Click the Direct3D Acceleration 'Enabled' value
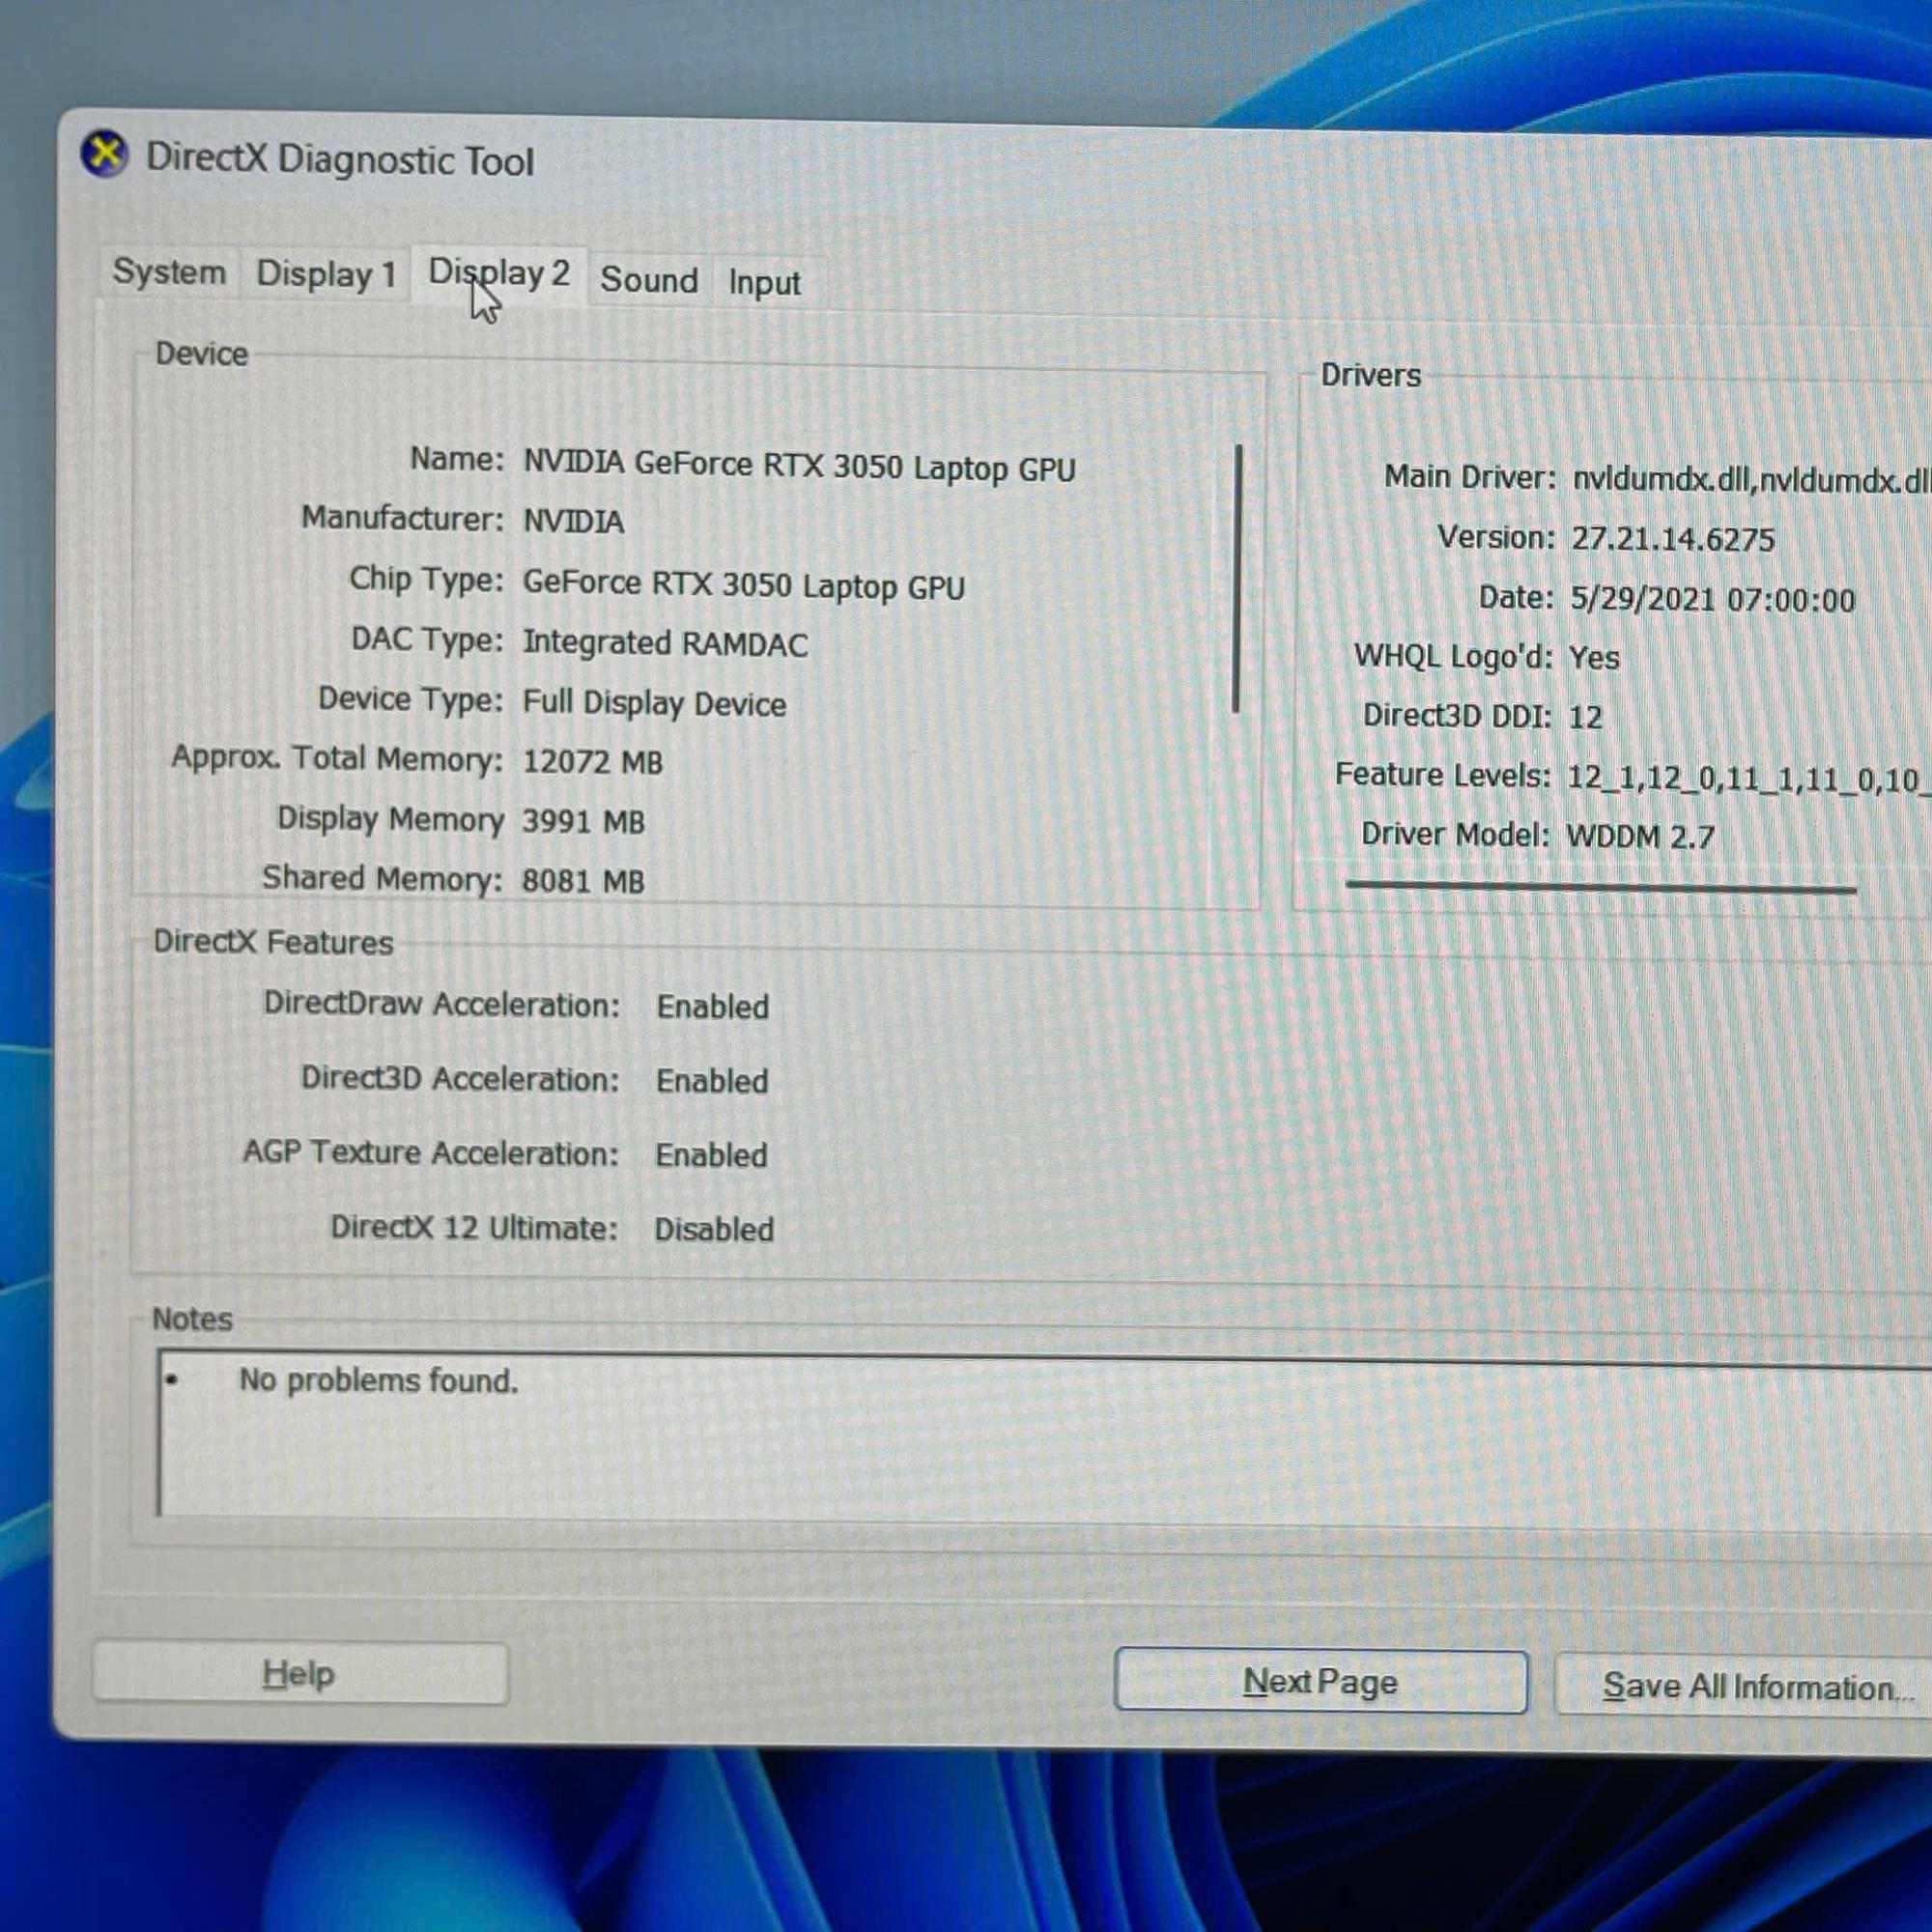Image resolution: width=1932 pixels, height=1932 pixels. 712,1081
